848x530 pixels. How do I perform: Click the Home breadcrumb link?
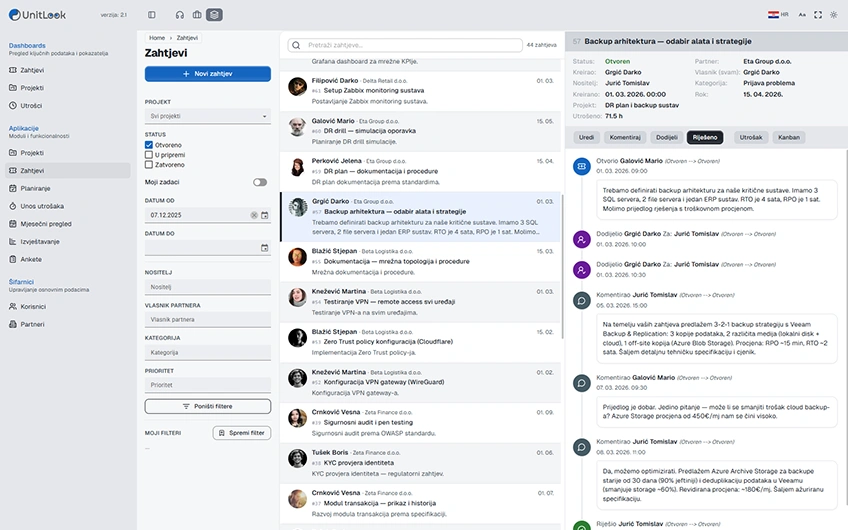point(157,38)
